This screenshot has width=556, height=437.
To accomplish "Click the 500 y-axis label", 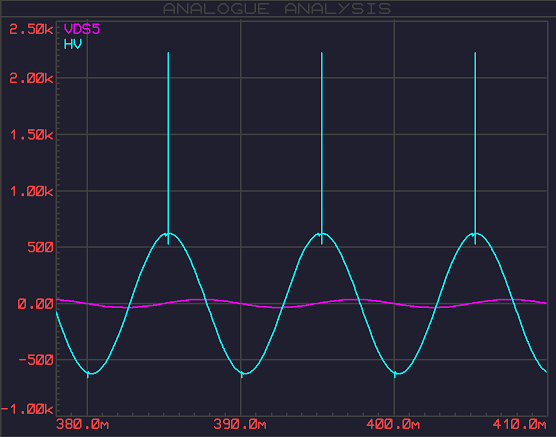I will tap(40, 248).
